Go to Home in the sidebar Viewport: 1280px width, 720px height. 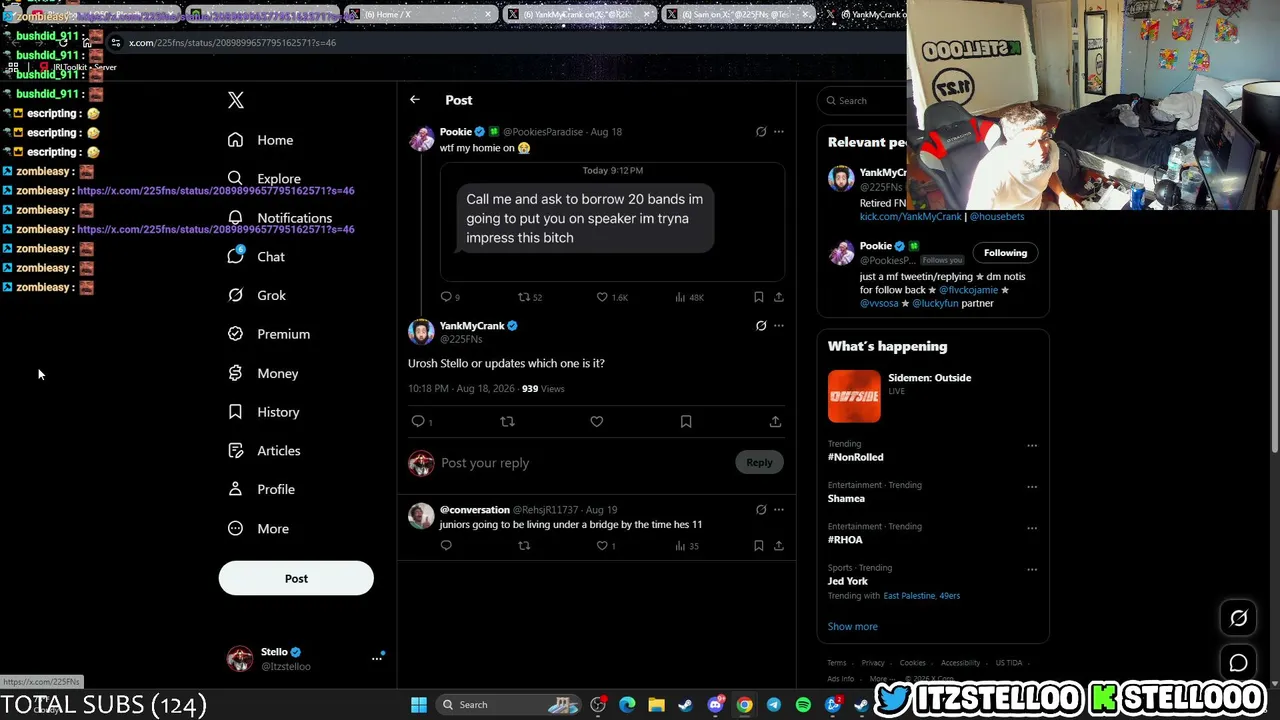point(260,140)
